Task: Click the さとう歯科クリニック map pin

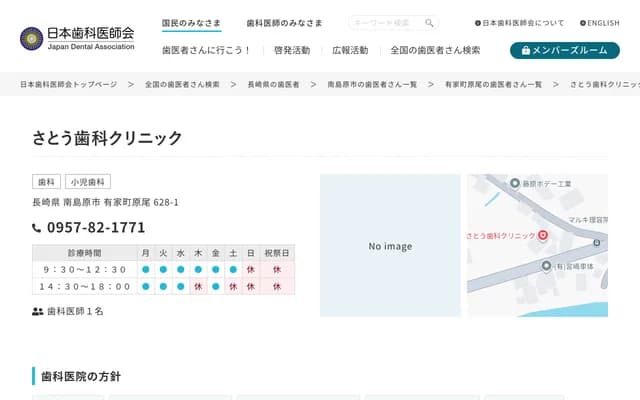Action: pyautogui.click(x=543, y=234)
